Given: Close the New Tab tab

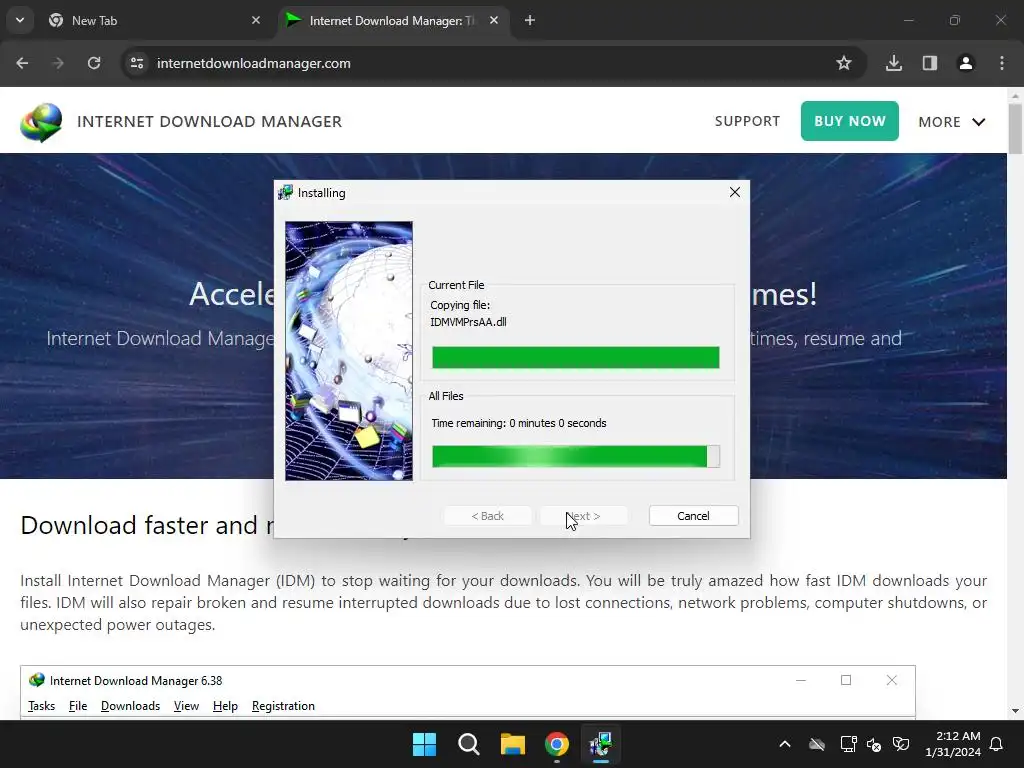Looking at the screenshot, I should coord(256,20).
